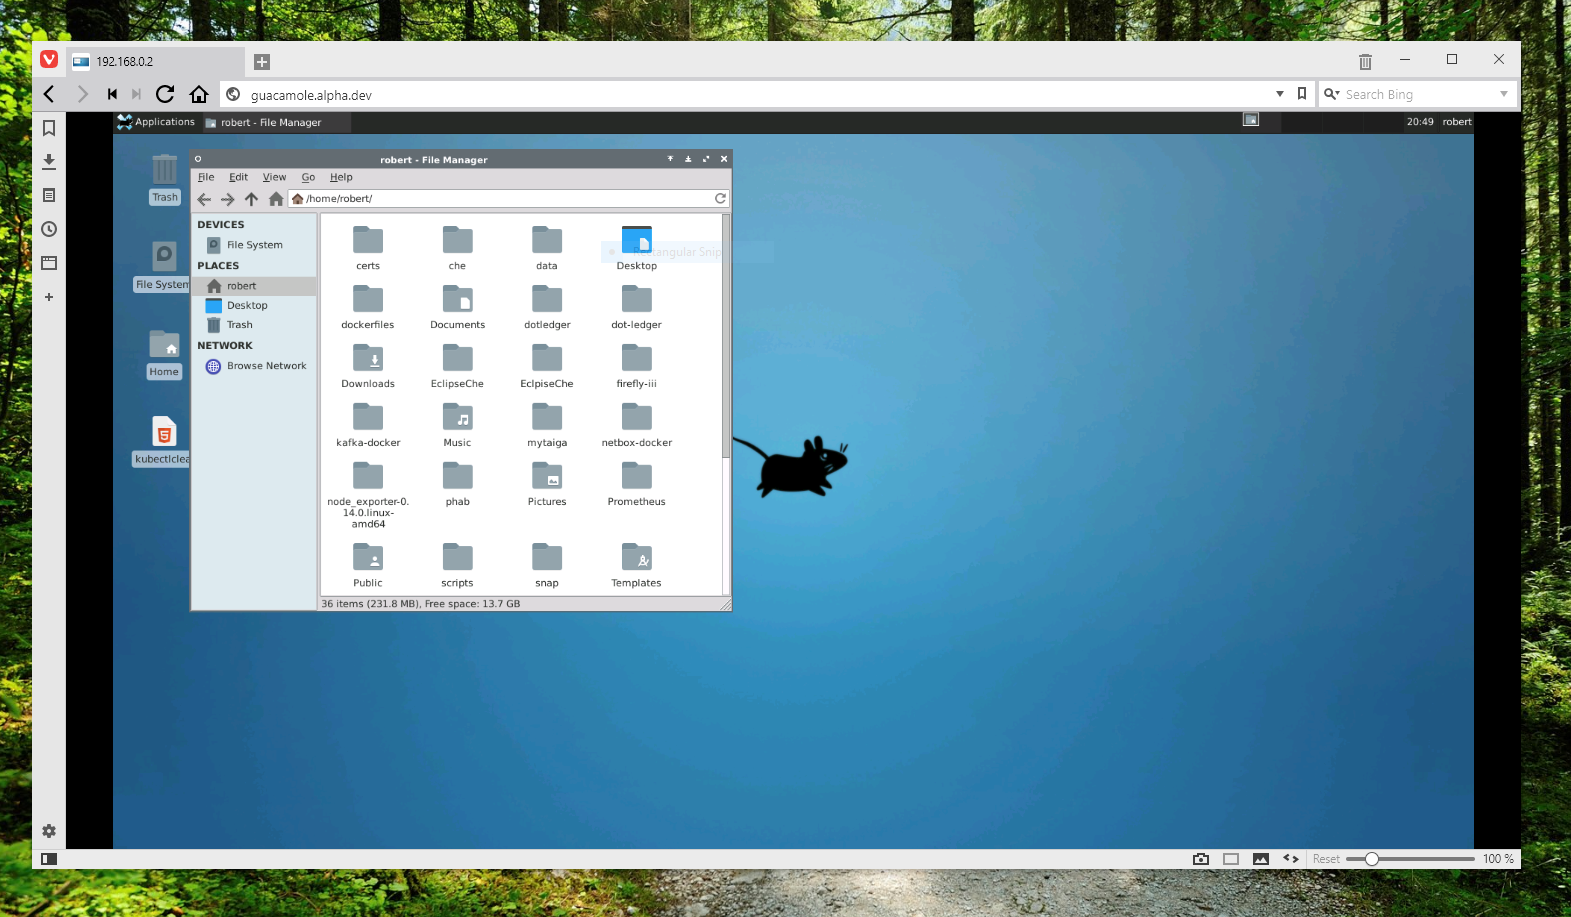This screenshot has width=1571, height=917.
Task: Open the Help menu in File Manager
Action: [341, 177]
